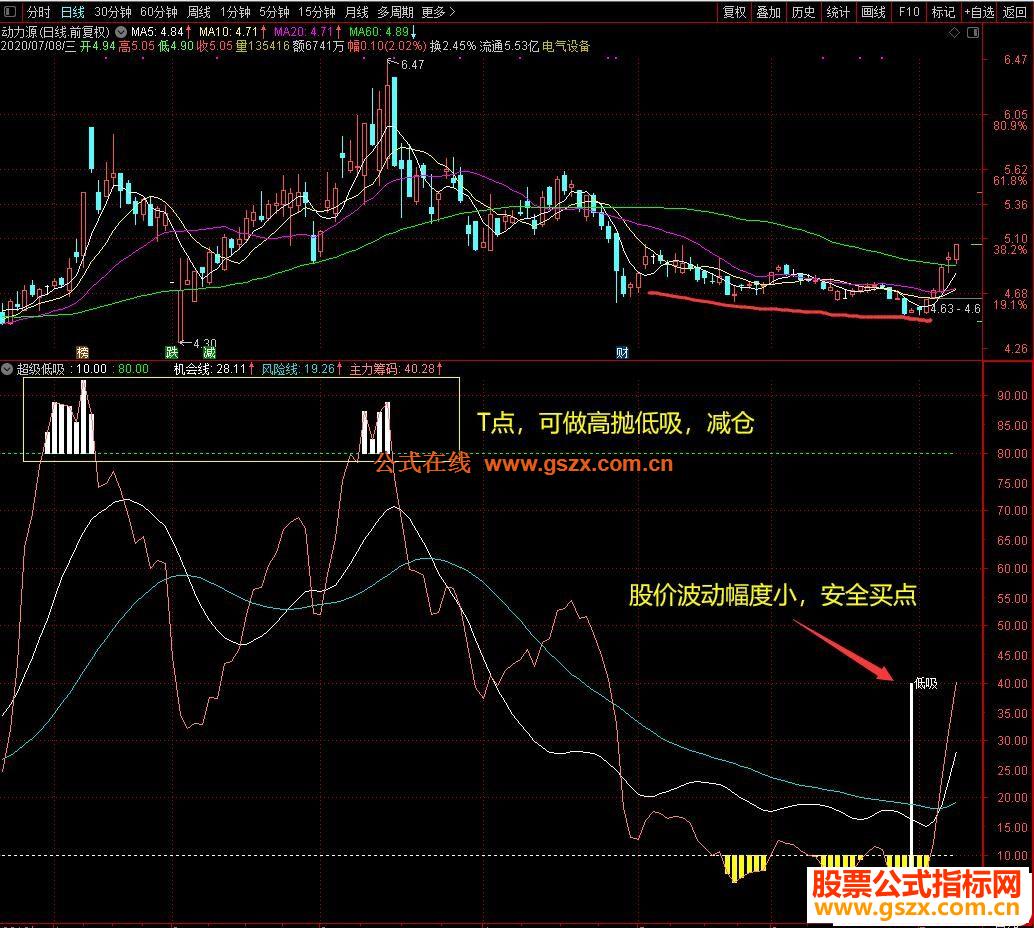Screen dimensions: 1034x928
Task: Click the 财 marker on the main chart
Action: (x=623, y=352)
